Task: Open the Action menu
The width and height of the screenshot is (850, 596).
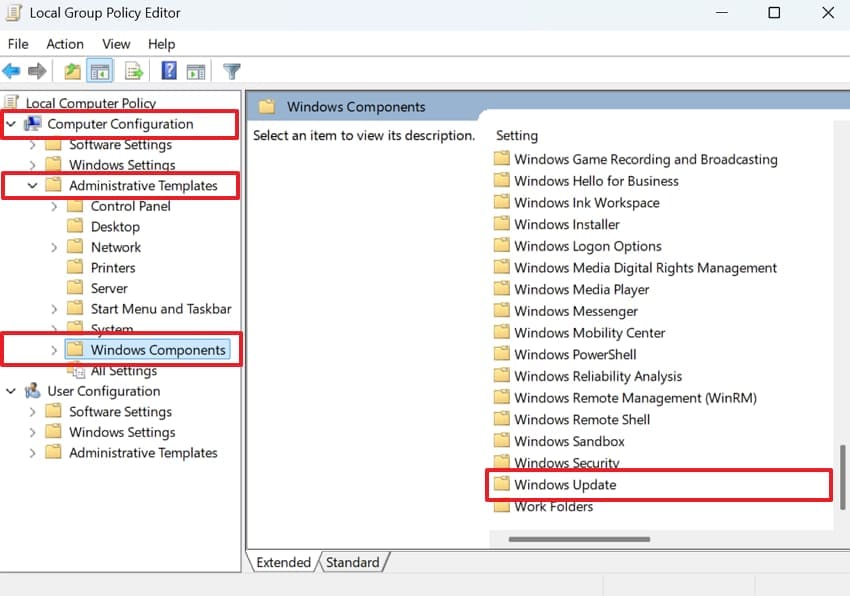Action: pos(65,44)
